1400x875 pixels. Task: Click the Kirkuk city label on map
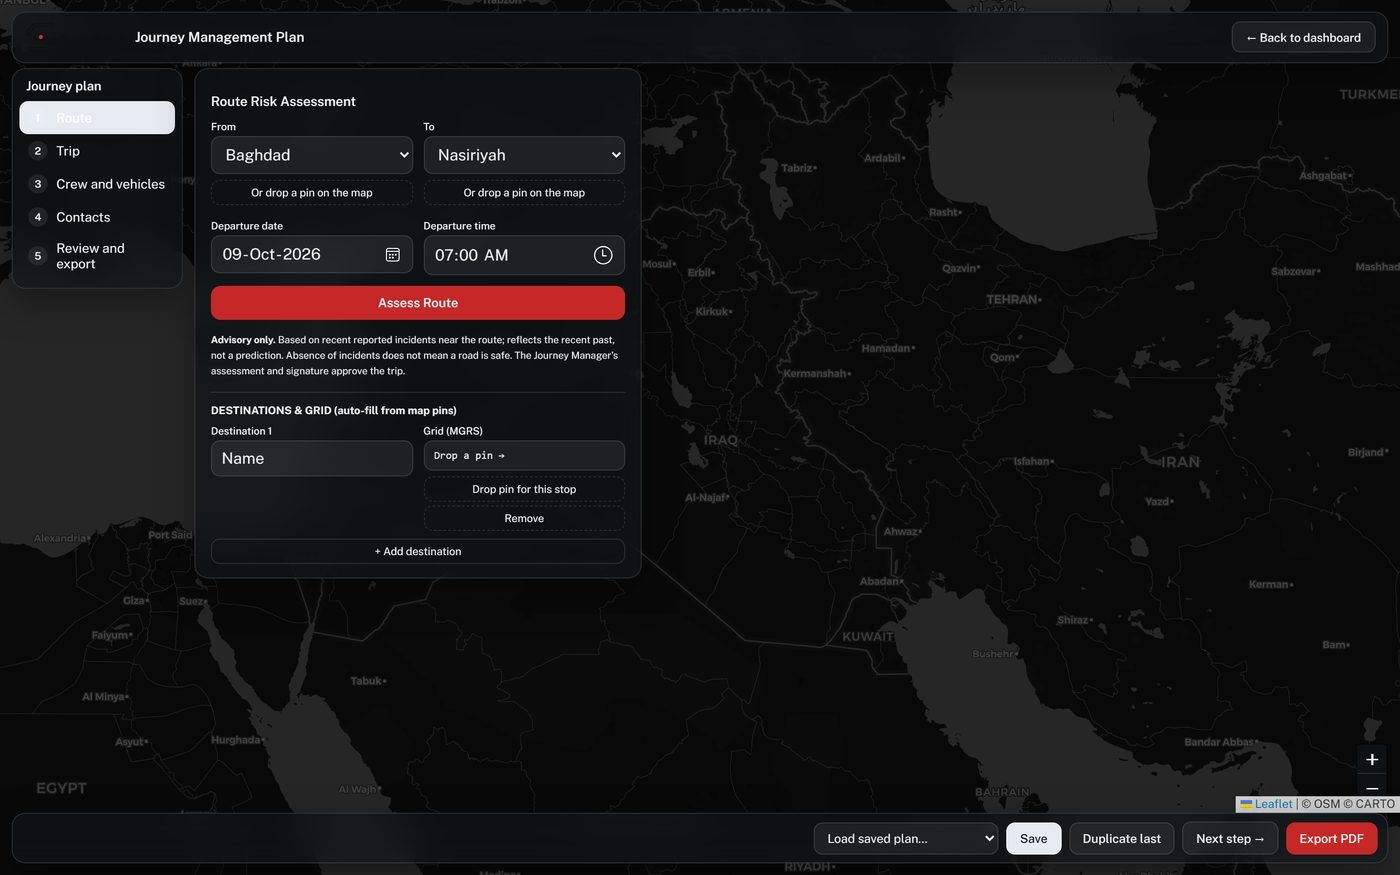[x=714, y=311]
